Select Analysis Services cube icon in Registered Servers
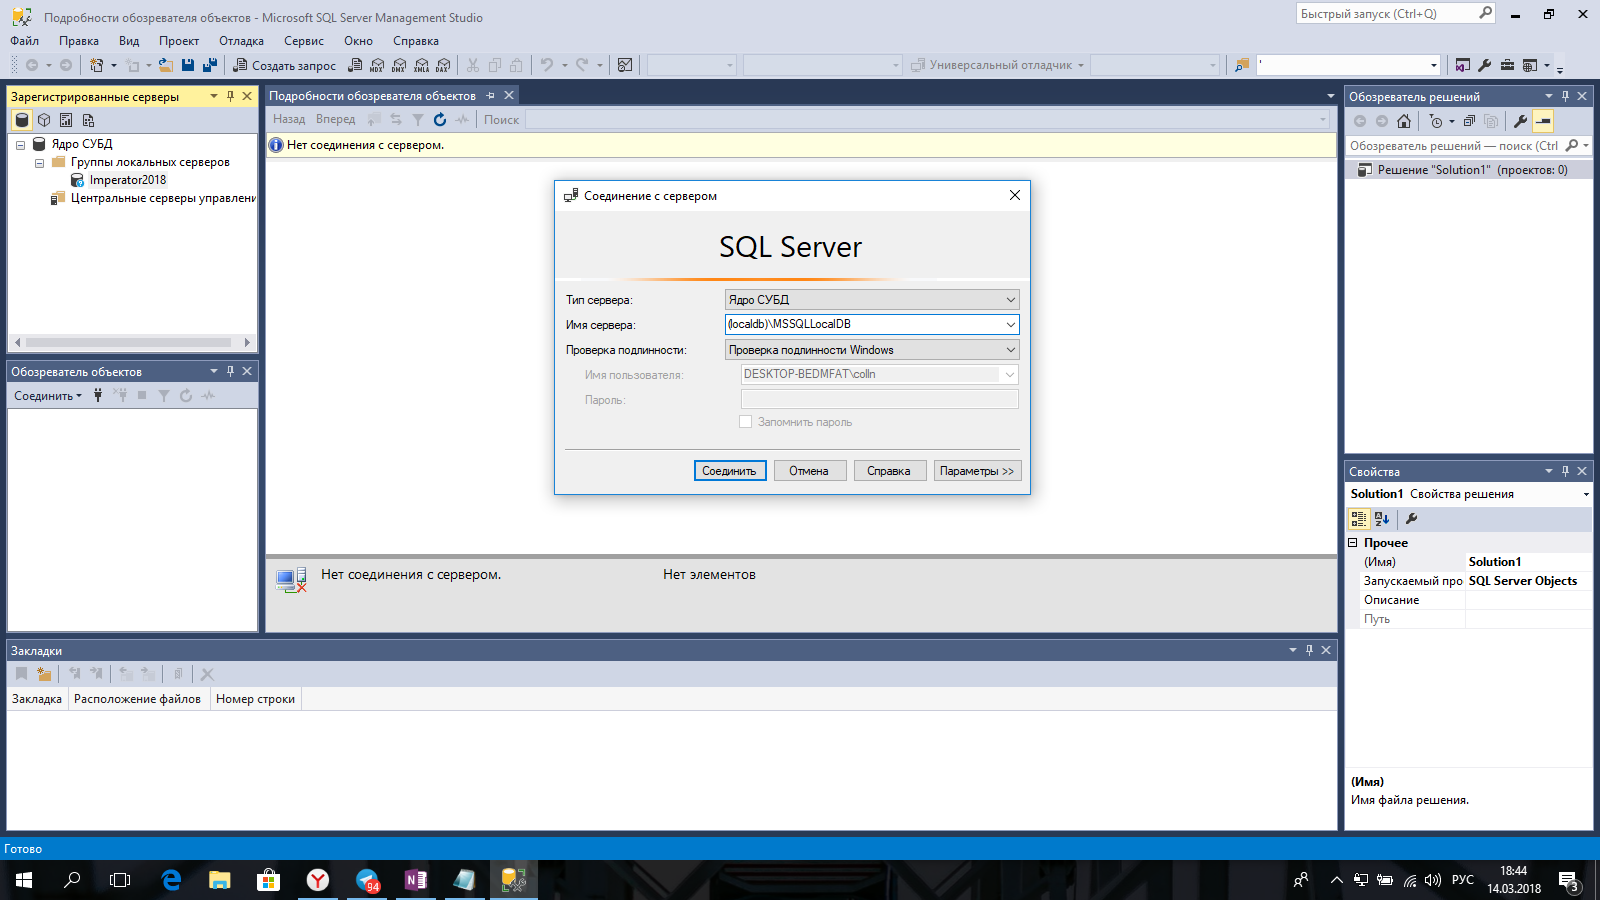The width and height of the screenshot is (1600, 900). tap(44, 120)
